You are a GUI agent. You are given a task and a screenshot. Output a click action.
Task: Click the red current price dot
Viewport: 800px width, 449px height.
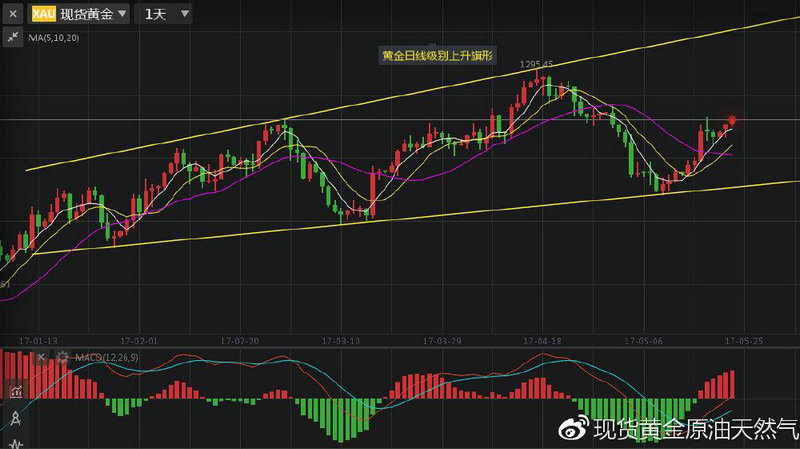click(x=733, y=120)
